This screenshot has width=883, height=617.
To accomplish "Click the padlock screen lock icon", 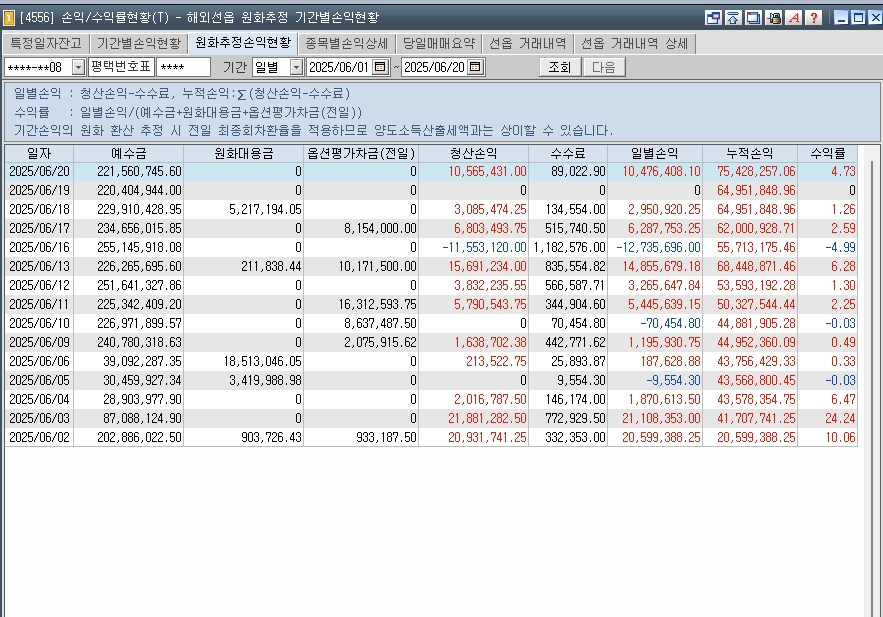I will point(773,18).
